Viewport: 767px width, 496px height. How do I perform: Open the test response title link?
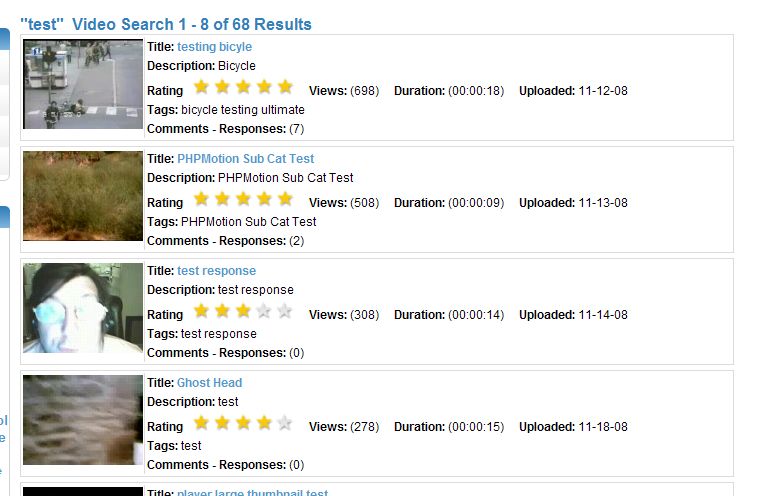click(216, 271)
